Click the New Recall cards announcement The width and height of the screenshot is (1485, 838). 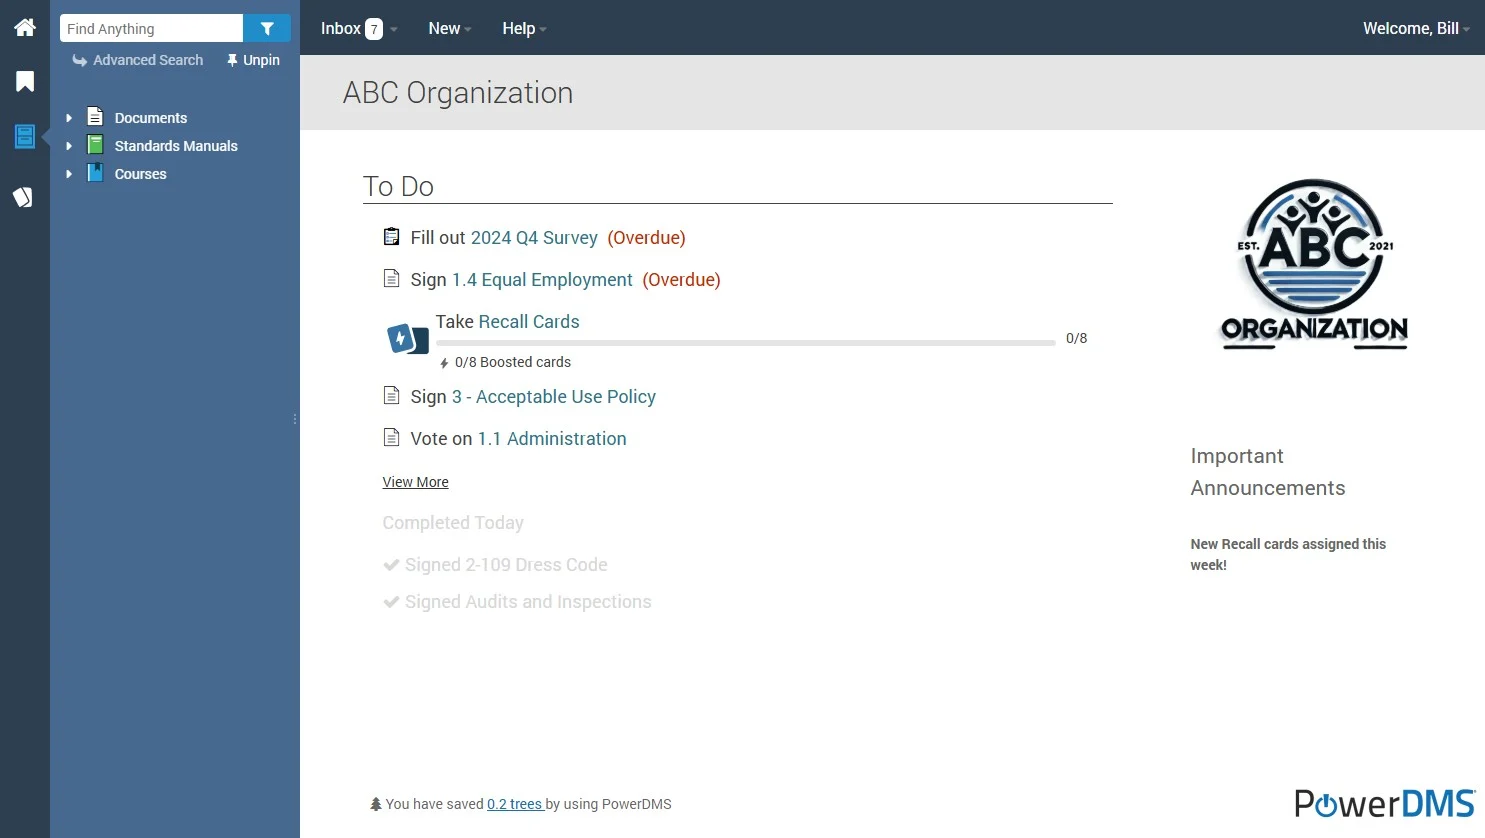1288,554
